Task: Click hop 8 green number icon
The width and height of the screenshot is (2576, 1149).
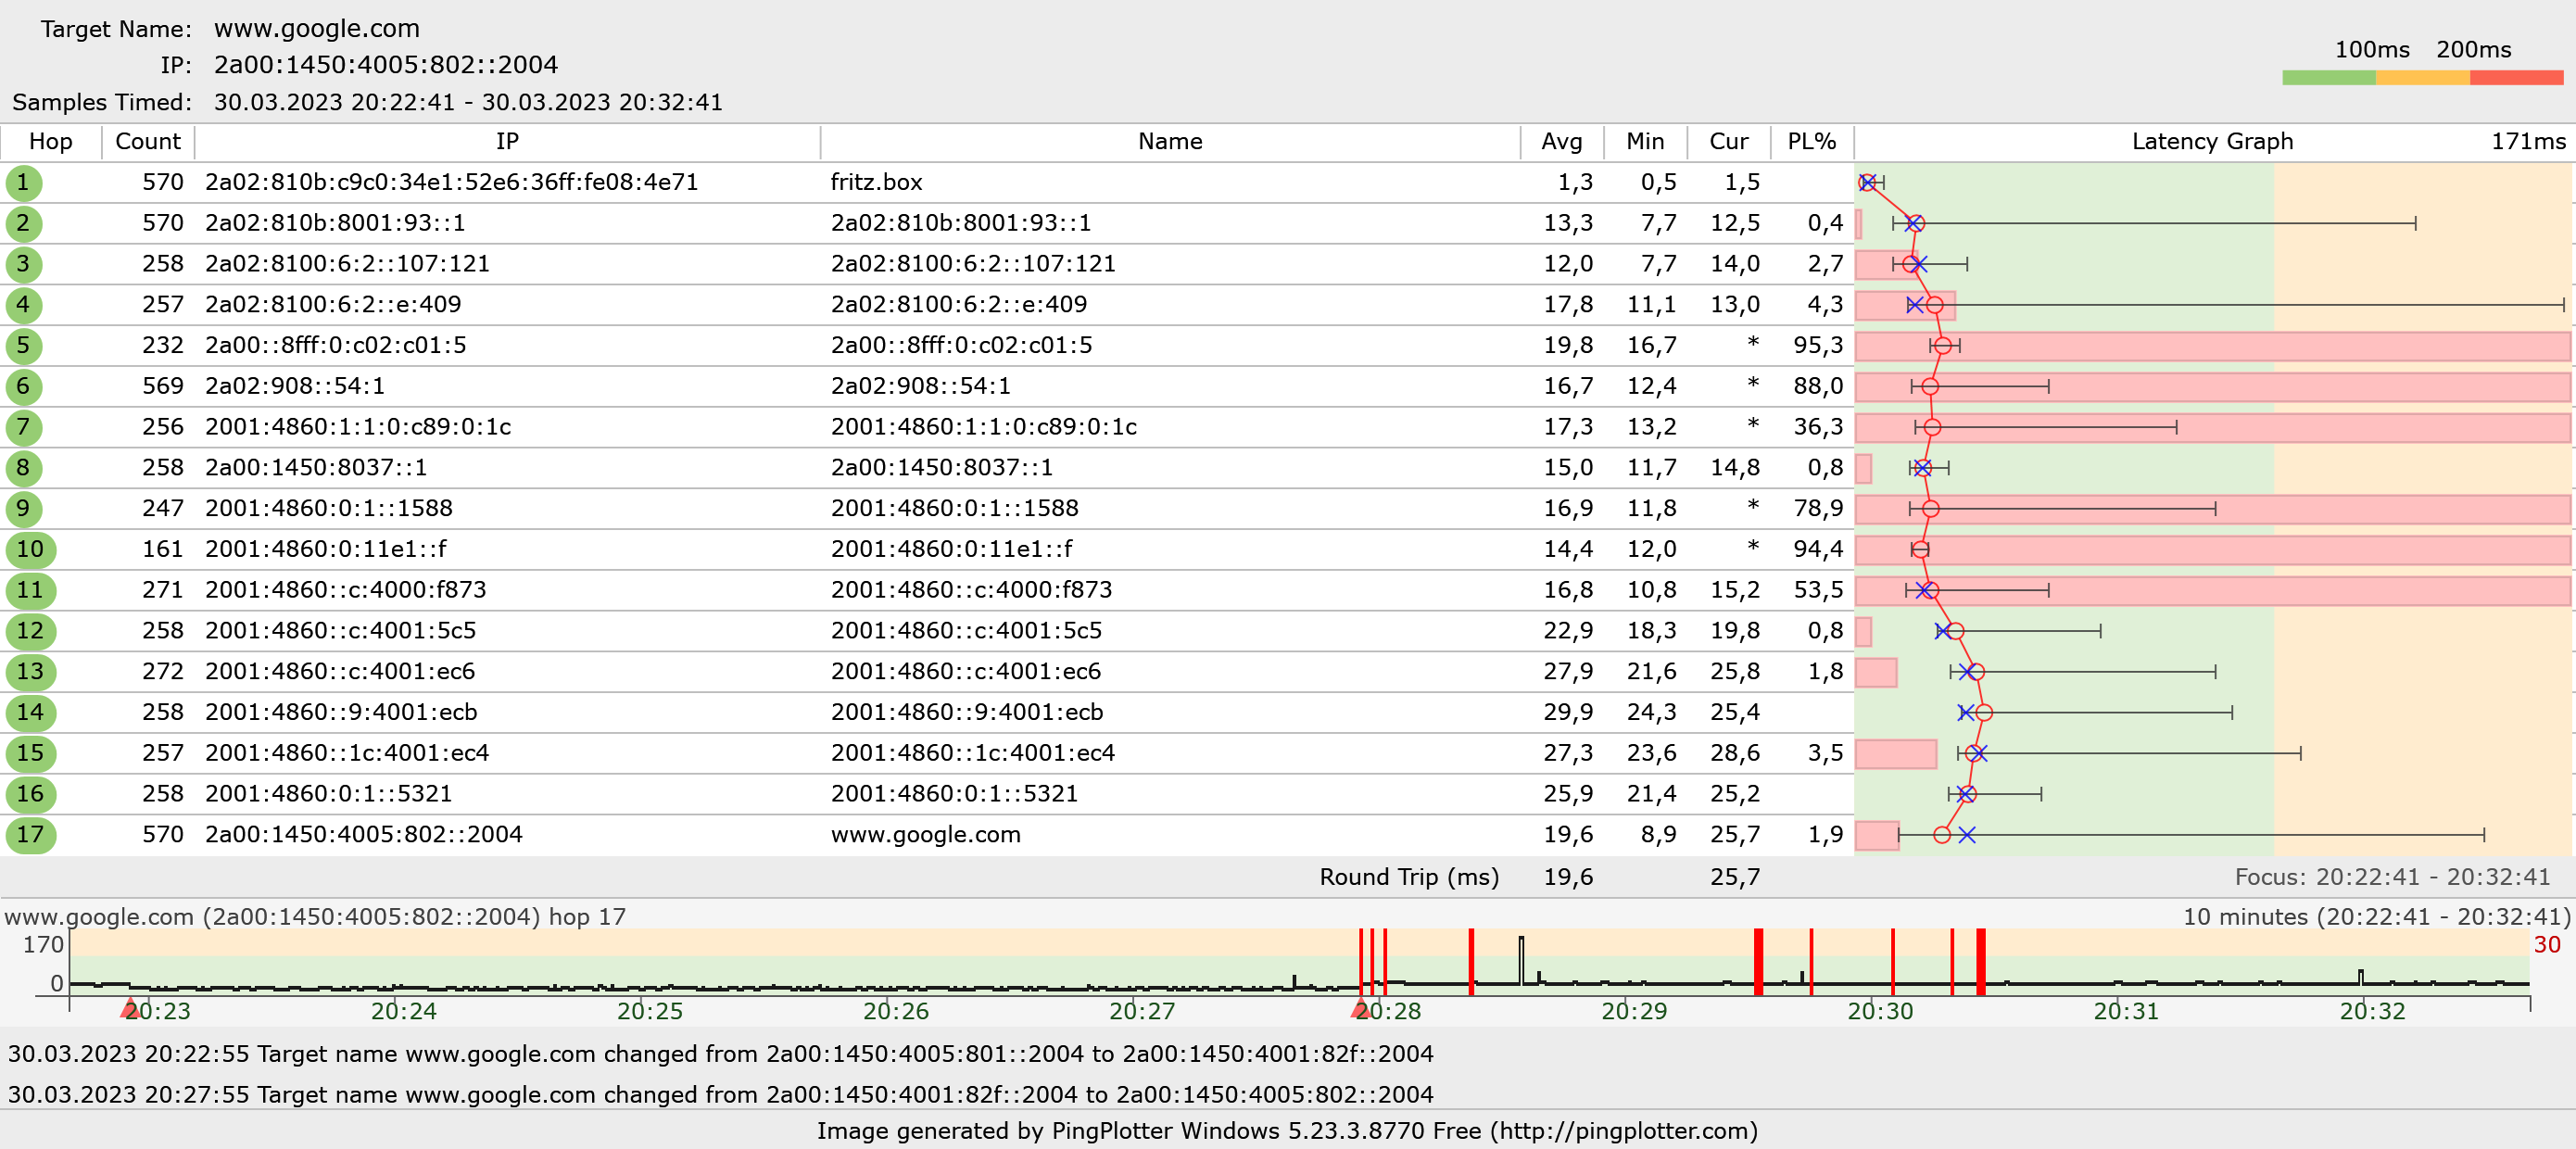Action: [23, 468]
